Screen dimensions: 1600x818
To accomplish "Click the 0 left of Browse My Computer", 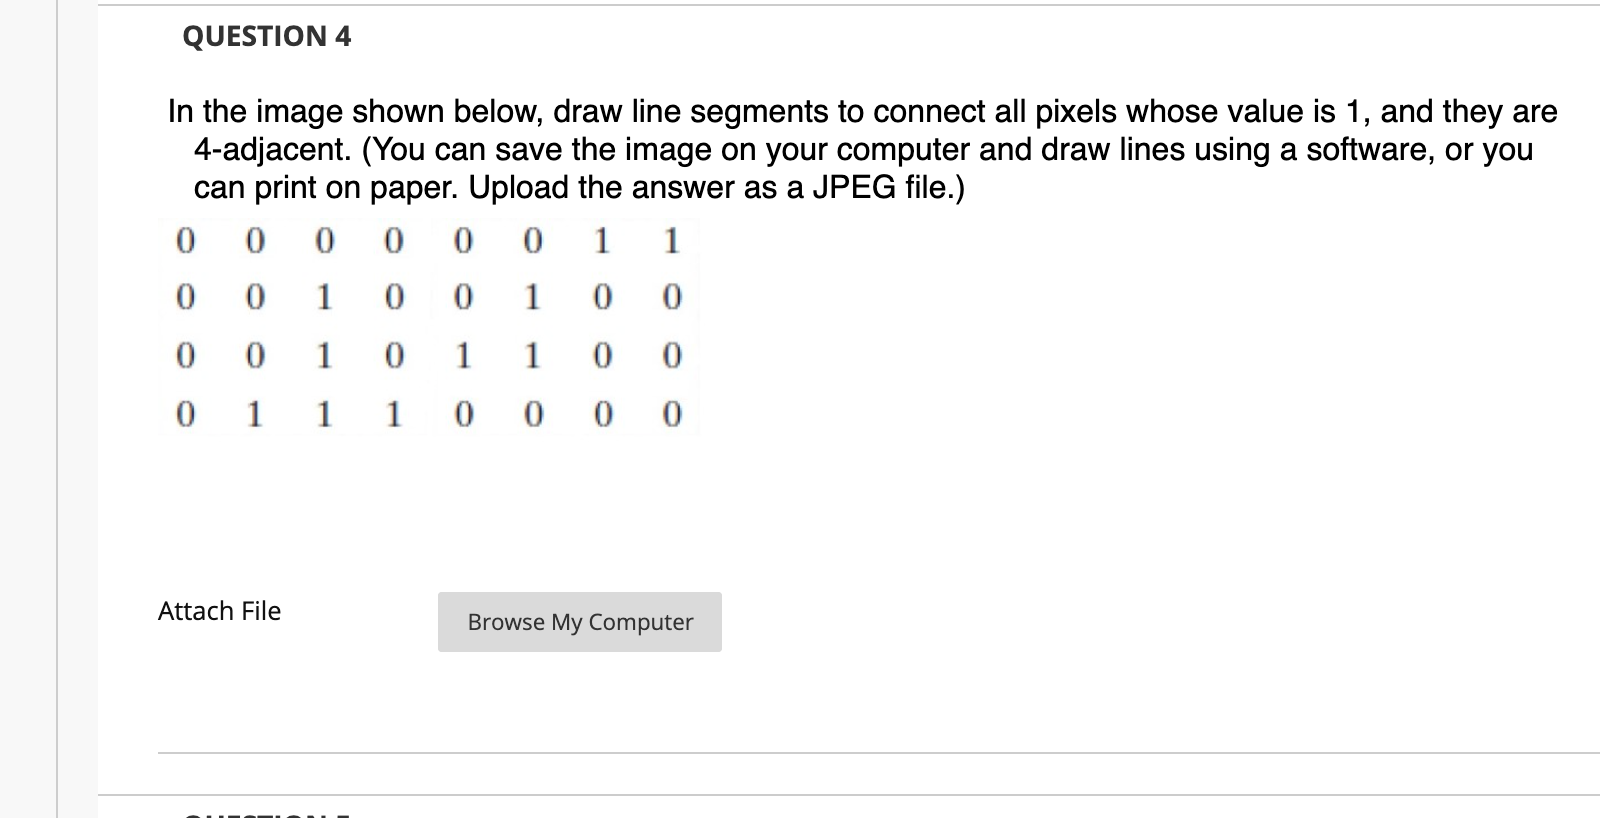I will [x=186, y=413].
